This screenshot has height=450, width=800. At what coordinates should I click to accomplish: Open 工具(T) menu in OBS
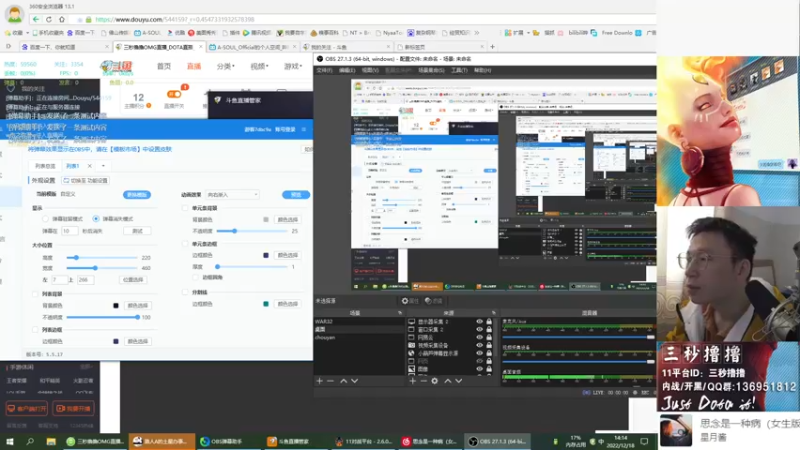pyautogui.click(x=459, y=70)
